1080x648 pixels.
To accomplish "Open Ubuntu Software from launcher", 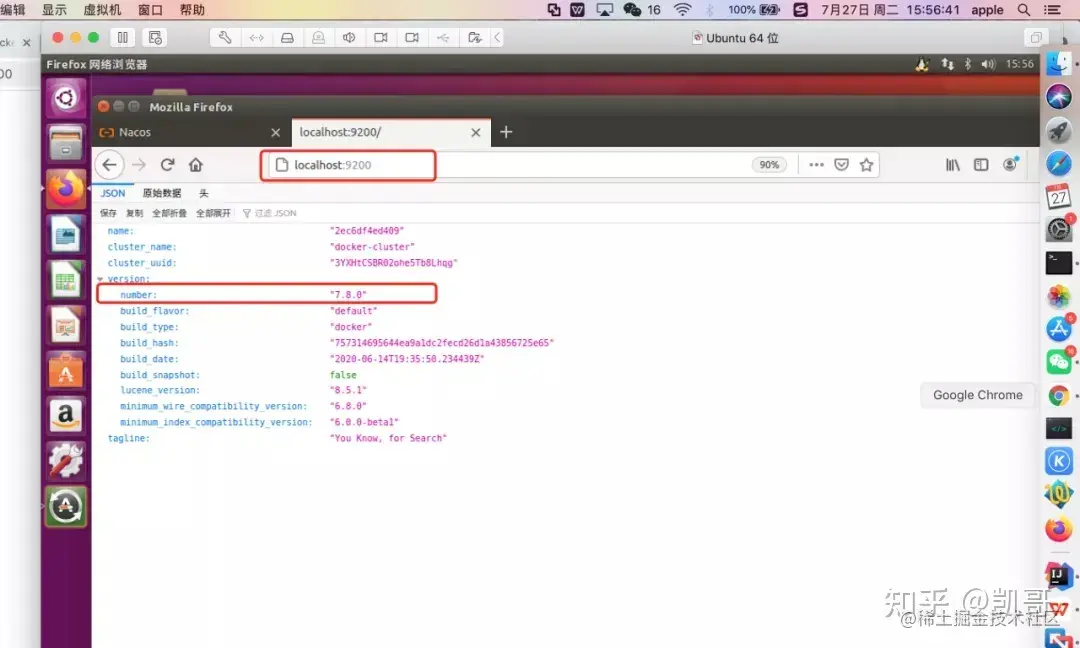I will (x=66, y=370).
